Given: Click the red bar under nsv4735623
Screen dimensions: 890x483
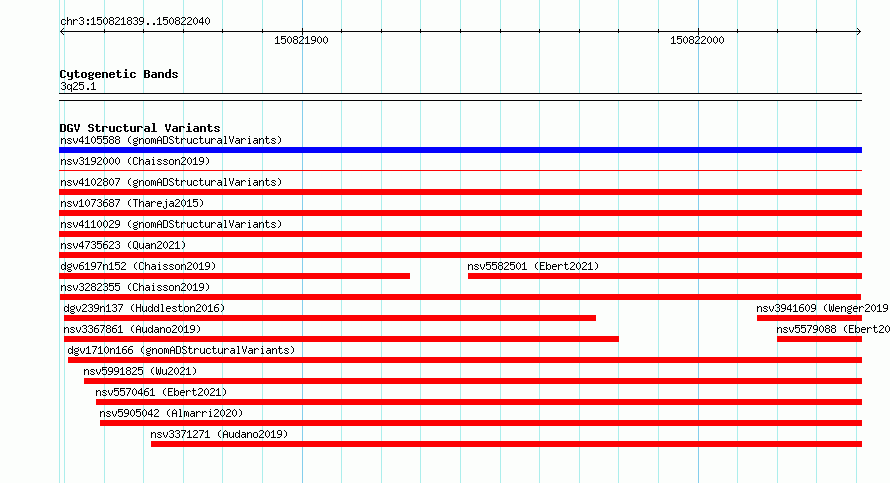Looking at the screenshot, I should point(460,255).
